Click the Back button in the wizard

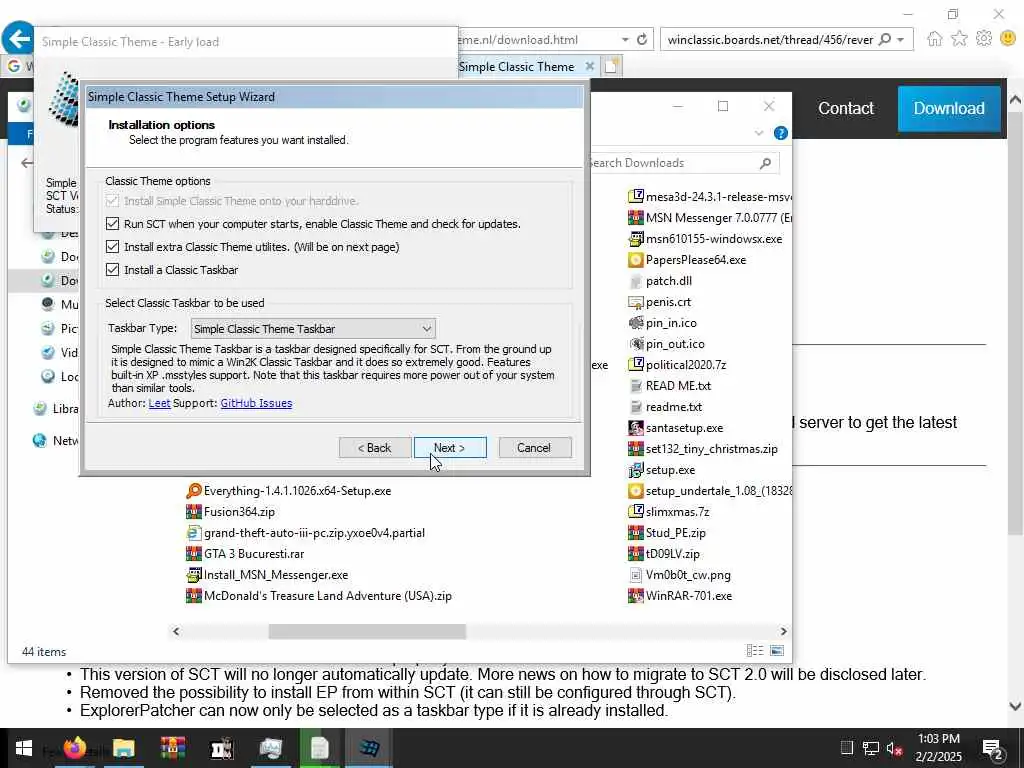[375, 447]
